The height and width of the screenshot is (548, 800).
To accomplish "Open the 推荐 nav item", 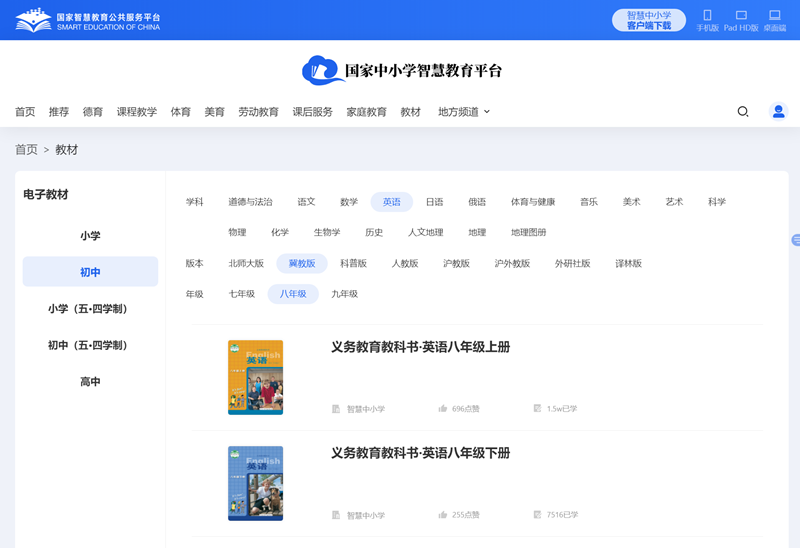I will (59, 112).
